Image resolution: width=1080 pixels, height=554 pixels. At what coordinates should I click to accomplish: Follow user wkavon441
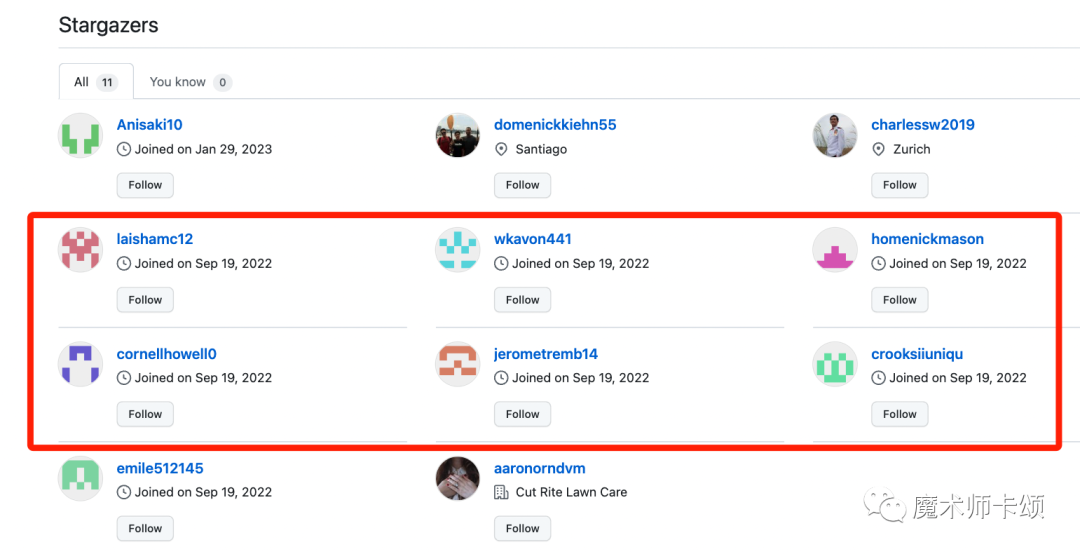coord(522,300)
